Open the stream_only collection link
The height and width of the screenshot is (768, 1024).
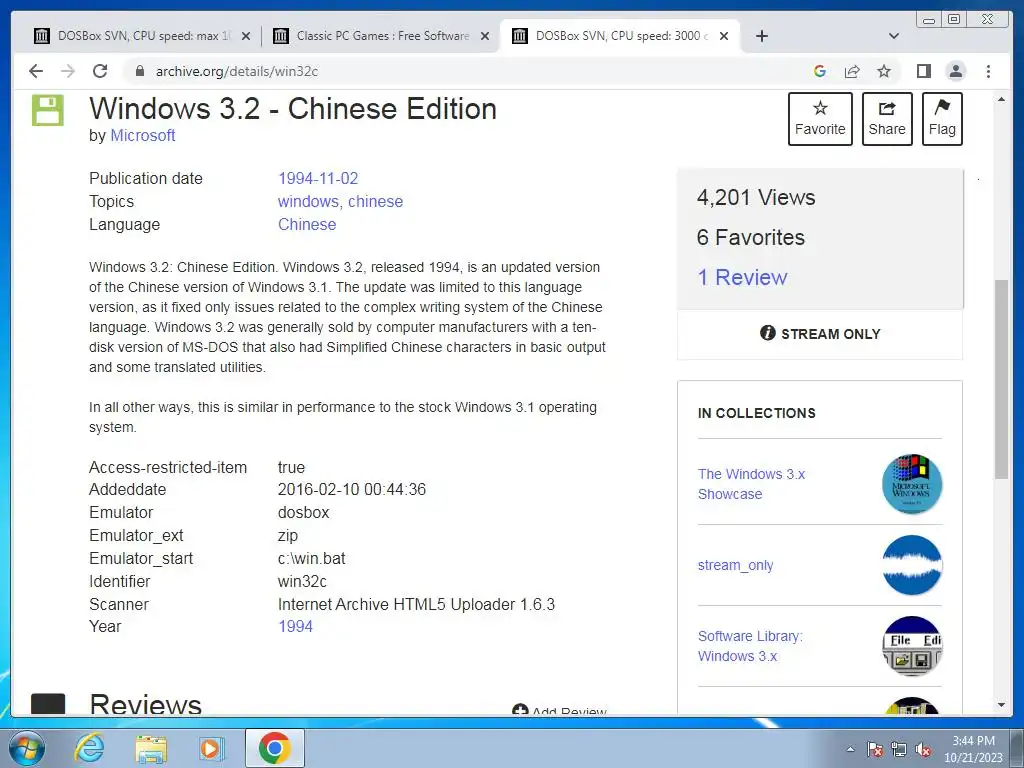pyautogui.click(x=735, y=565)
